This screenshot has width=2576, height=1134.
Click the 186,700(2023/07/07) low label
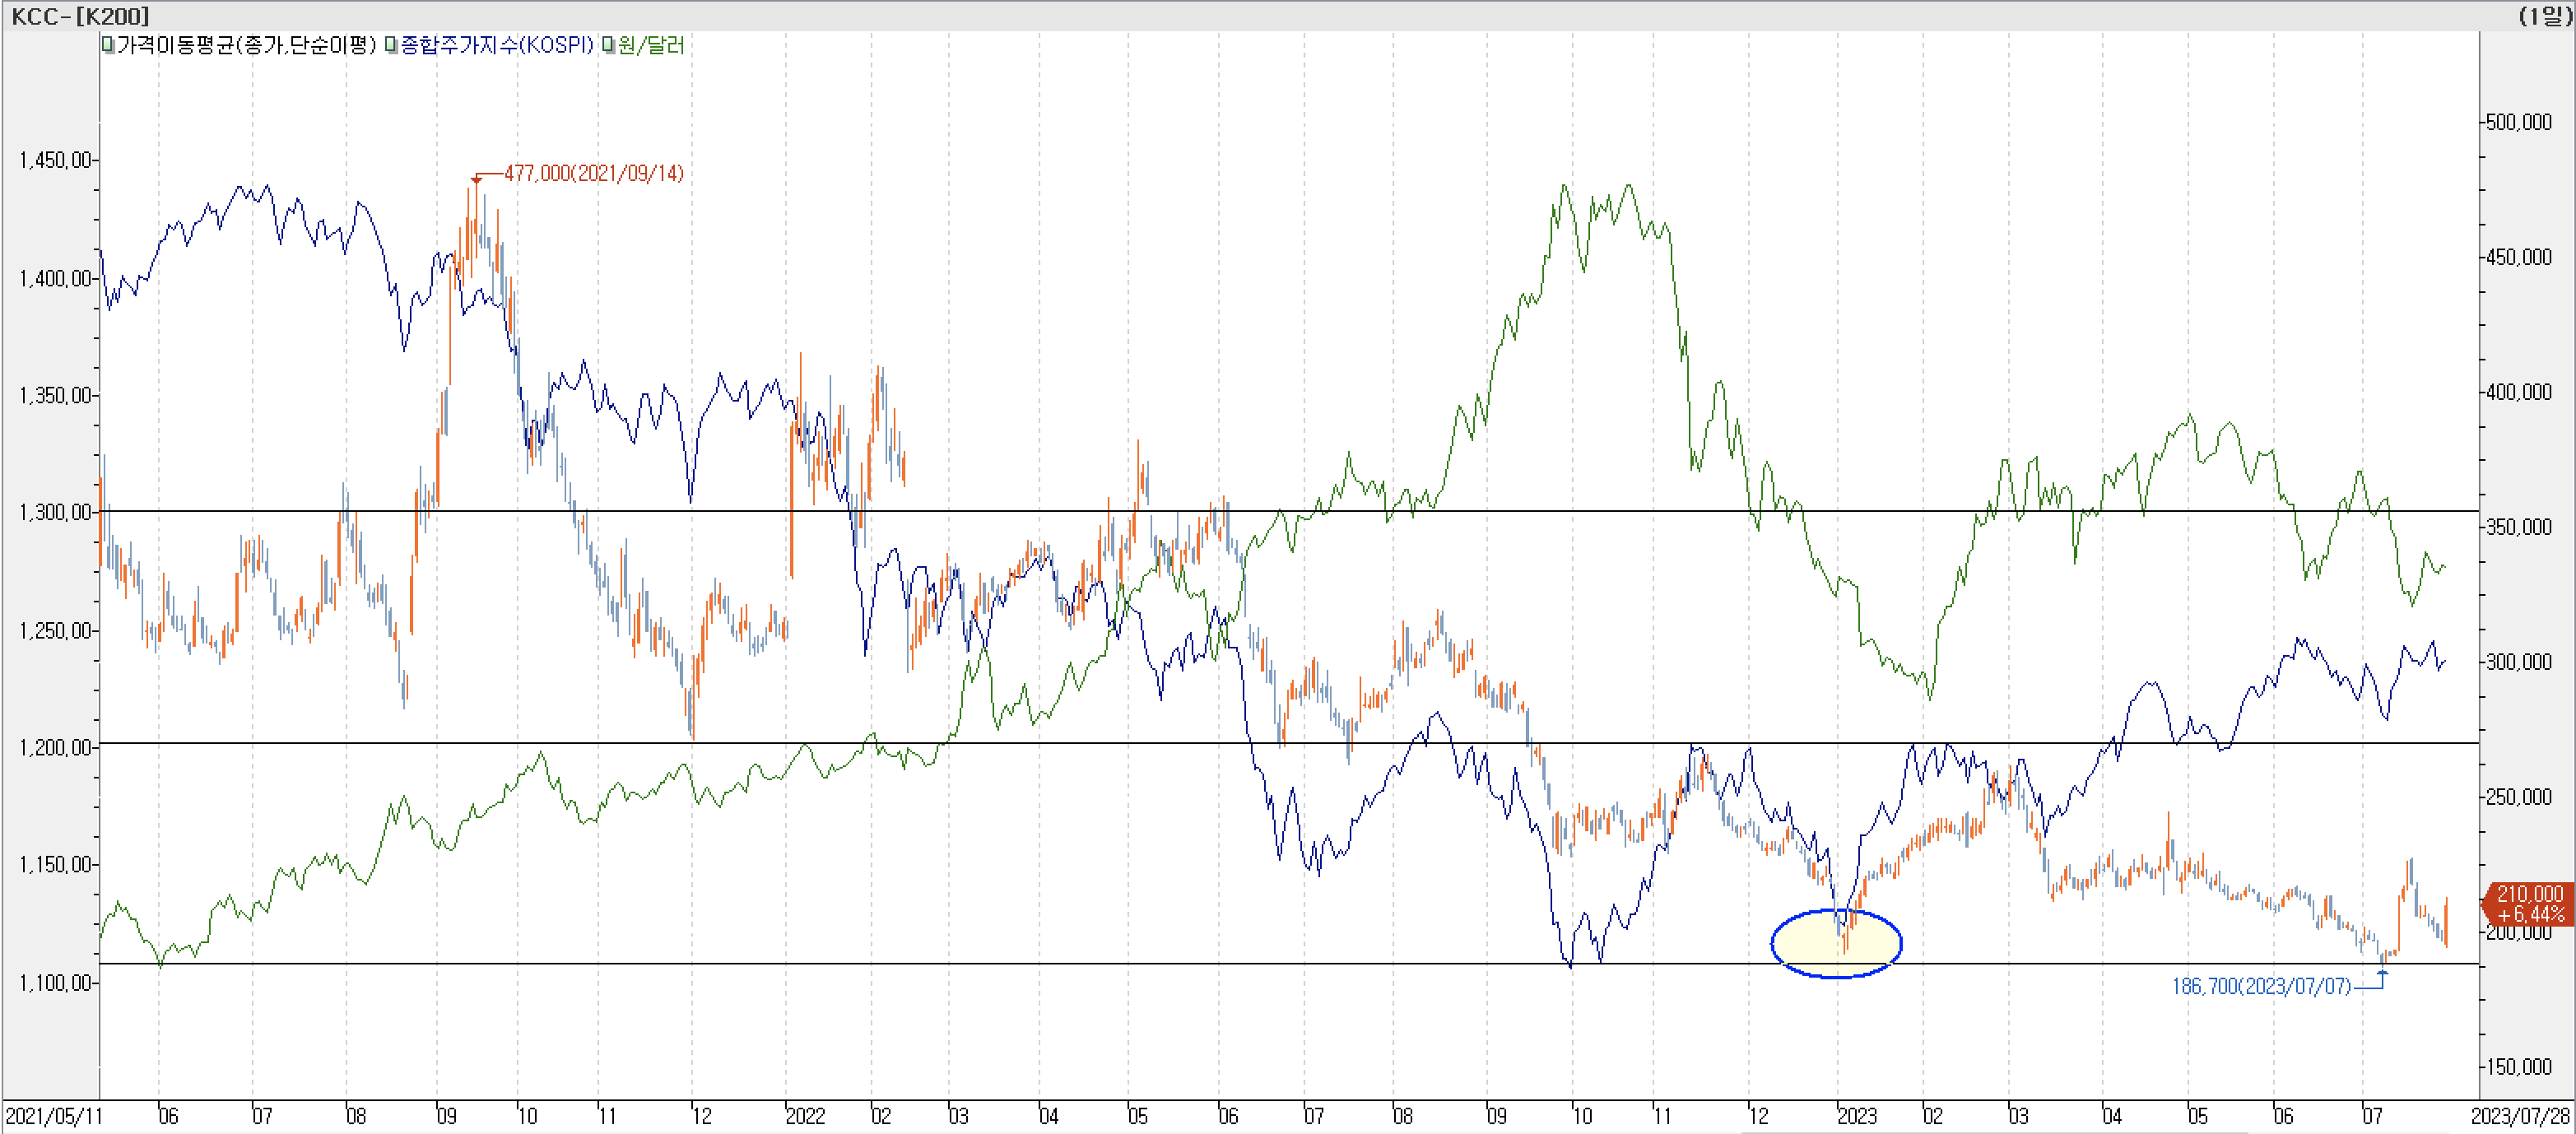2260,986
